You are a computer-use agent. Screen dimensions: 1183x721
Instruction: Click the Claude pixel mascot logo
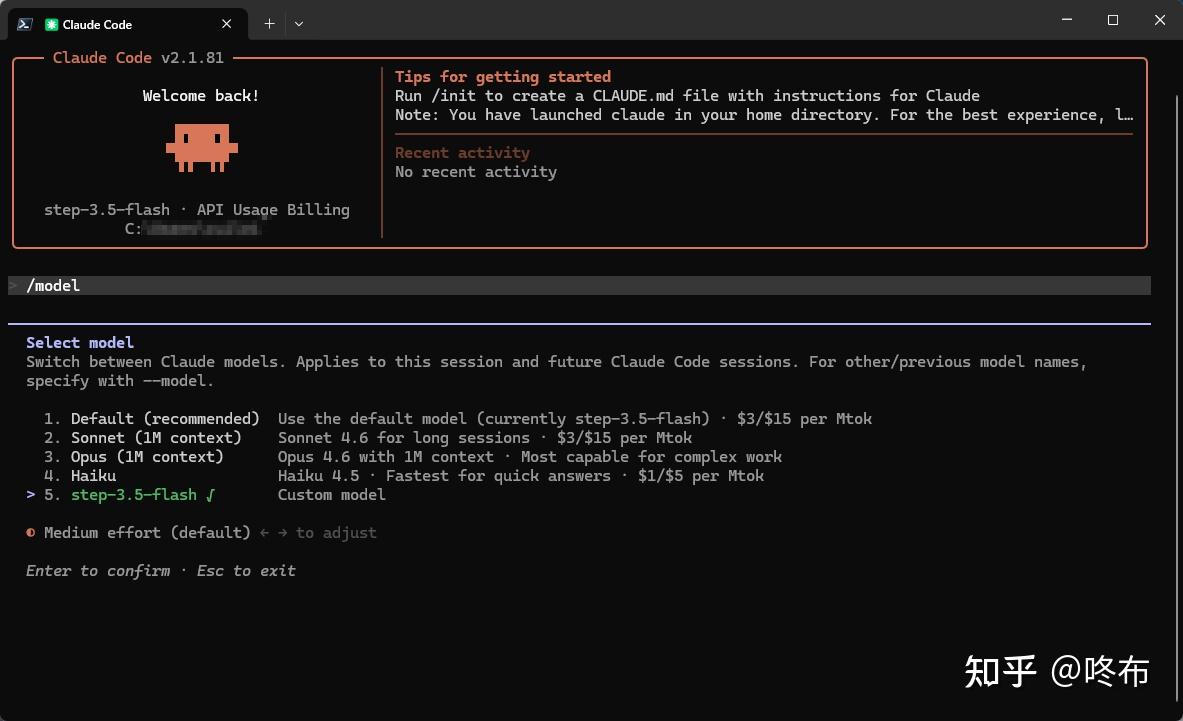coord(201,148)
